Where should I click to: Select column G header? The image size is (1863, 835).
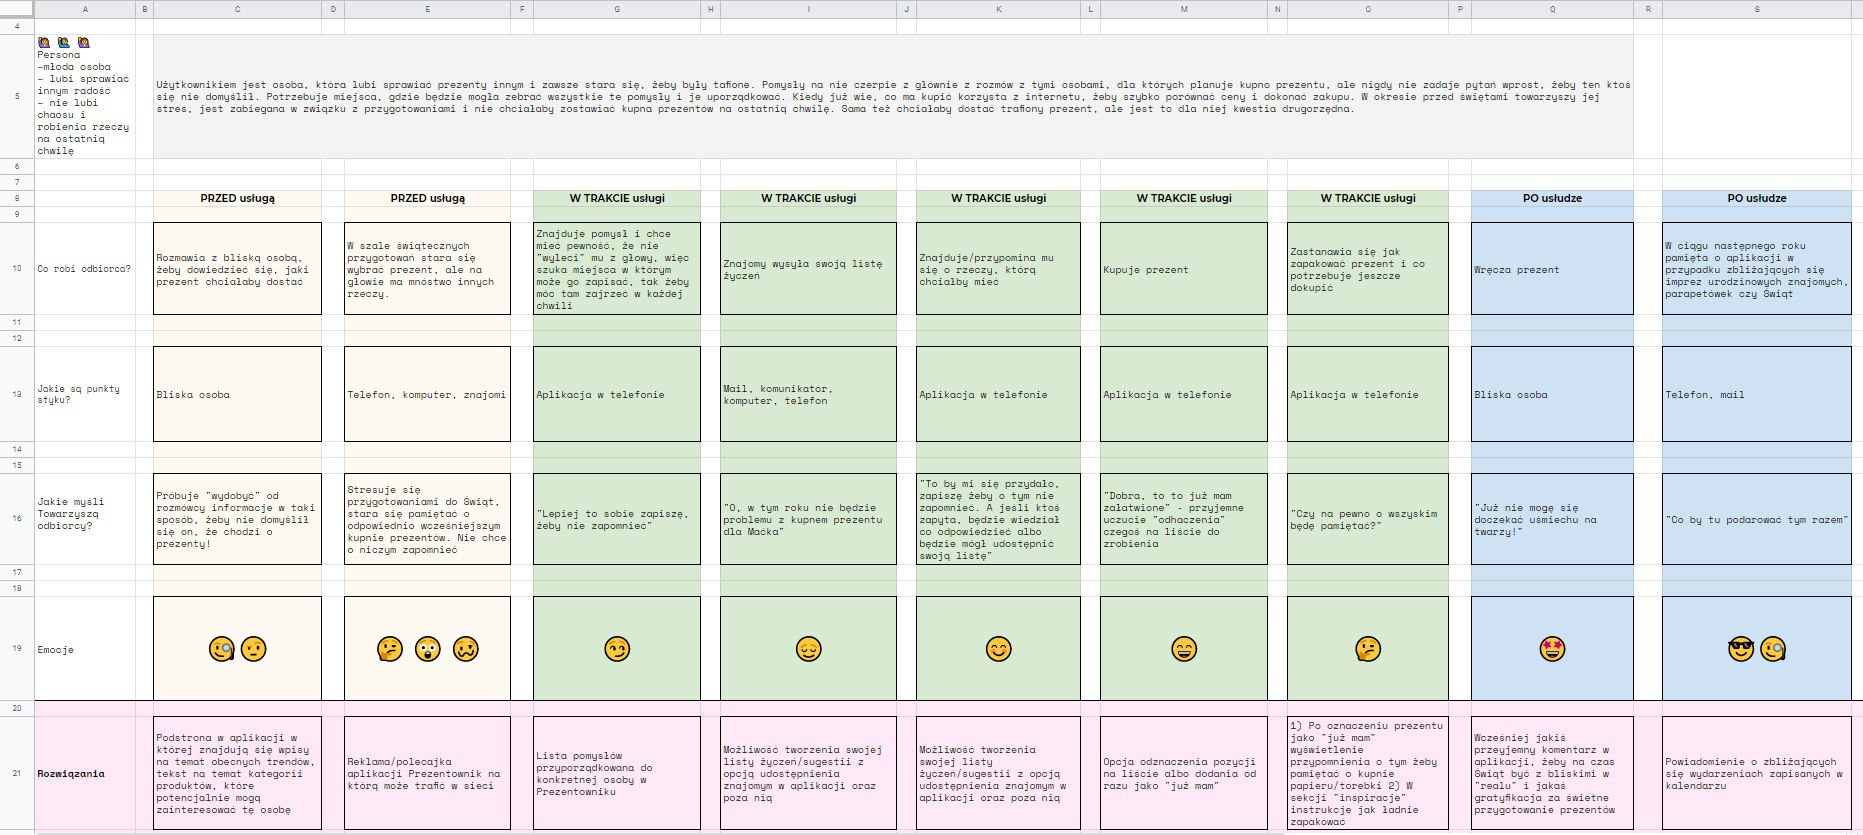617,9
